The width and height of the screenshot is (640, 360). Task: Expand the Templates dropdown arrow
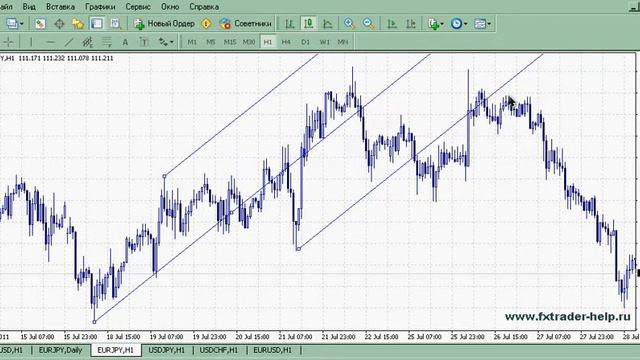click(x=489, y=24)
